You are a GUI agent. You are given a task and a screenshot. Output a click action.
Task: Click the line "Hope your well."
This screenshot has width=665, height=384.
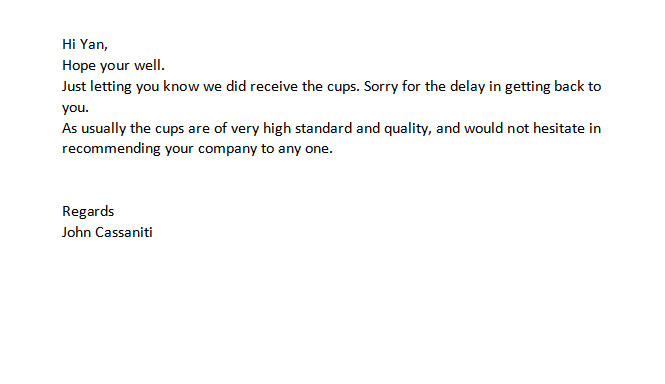pos(113,65)
